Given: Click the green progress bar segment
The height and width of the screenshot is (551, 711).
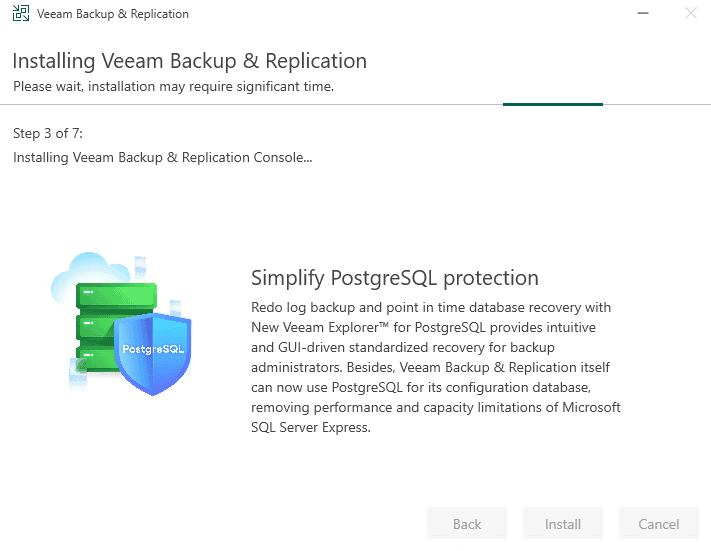Looking at the screenshot, I should (552, 104).
